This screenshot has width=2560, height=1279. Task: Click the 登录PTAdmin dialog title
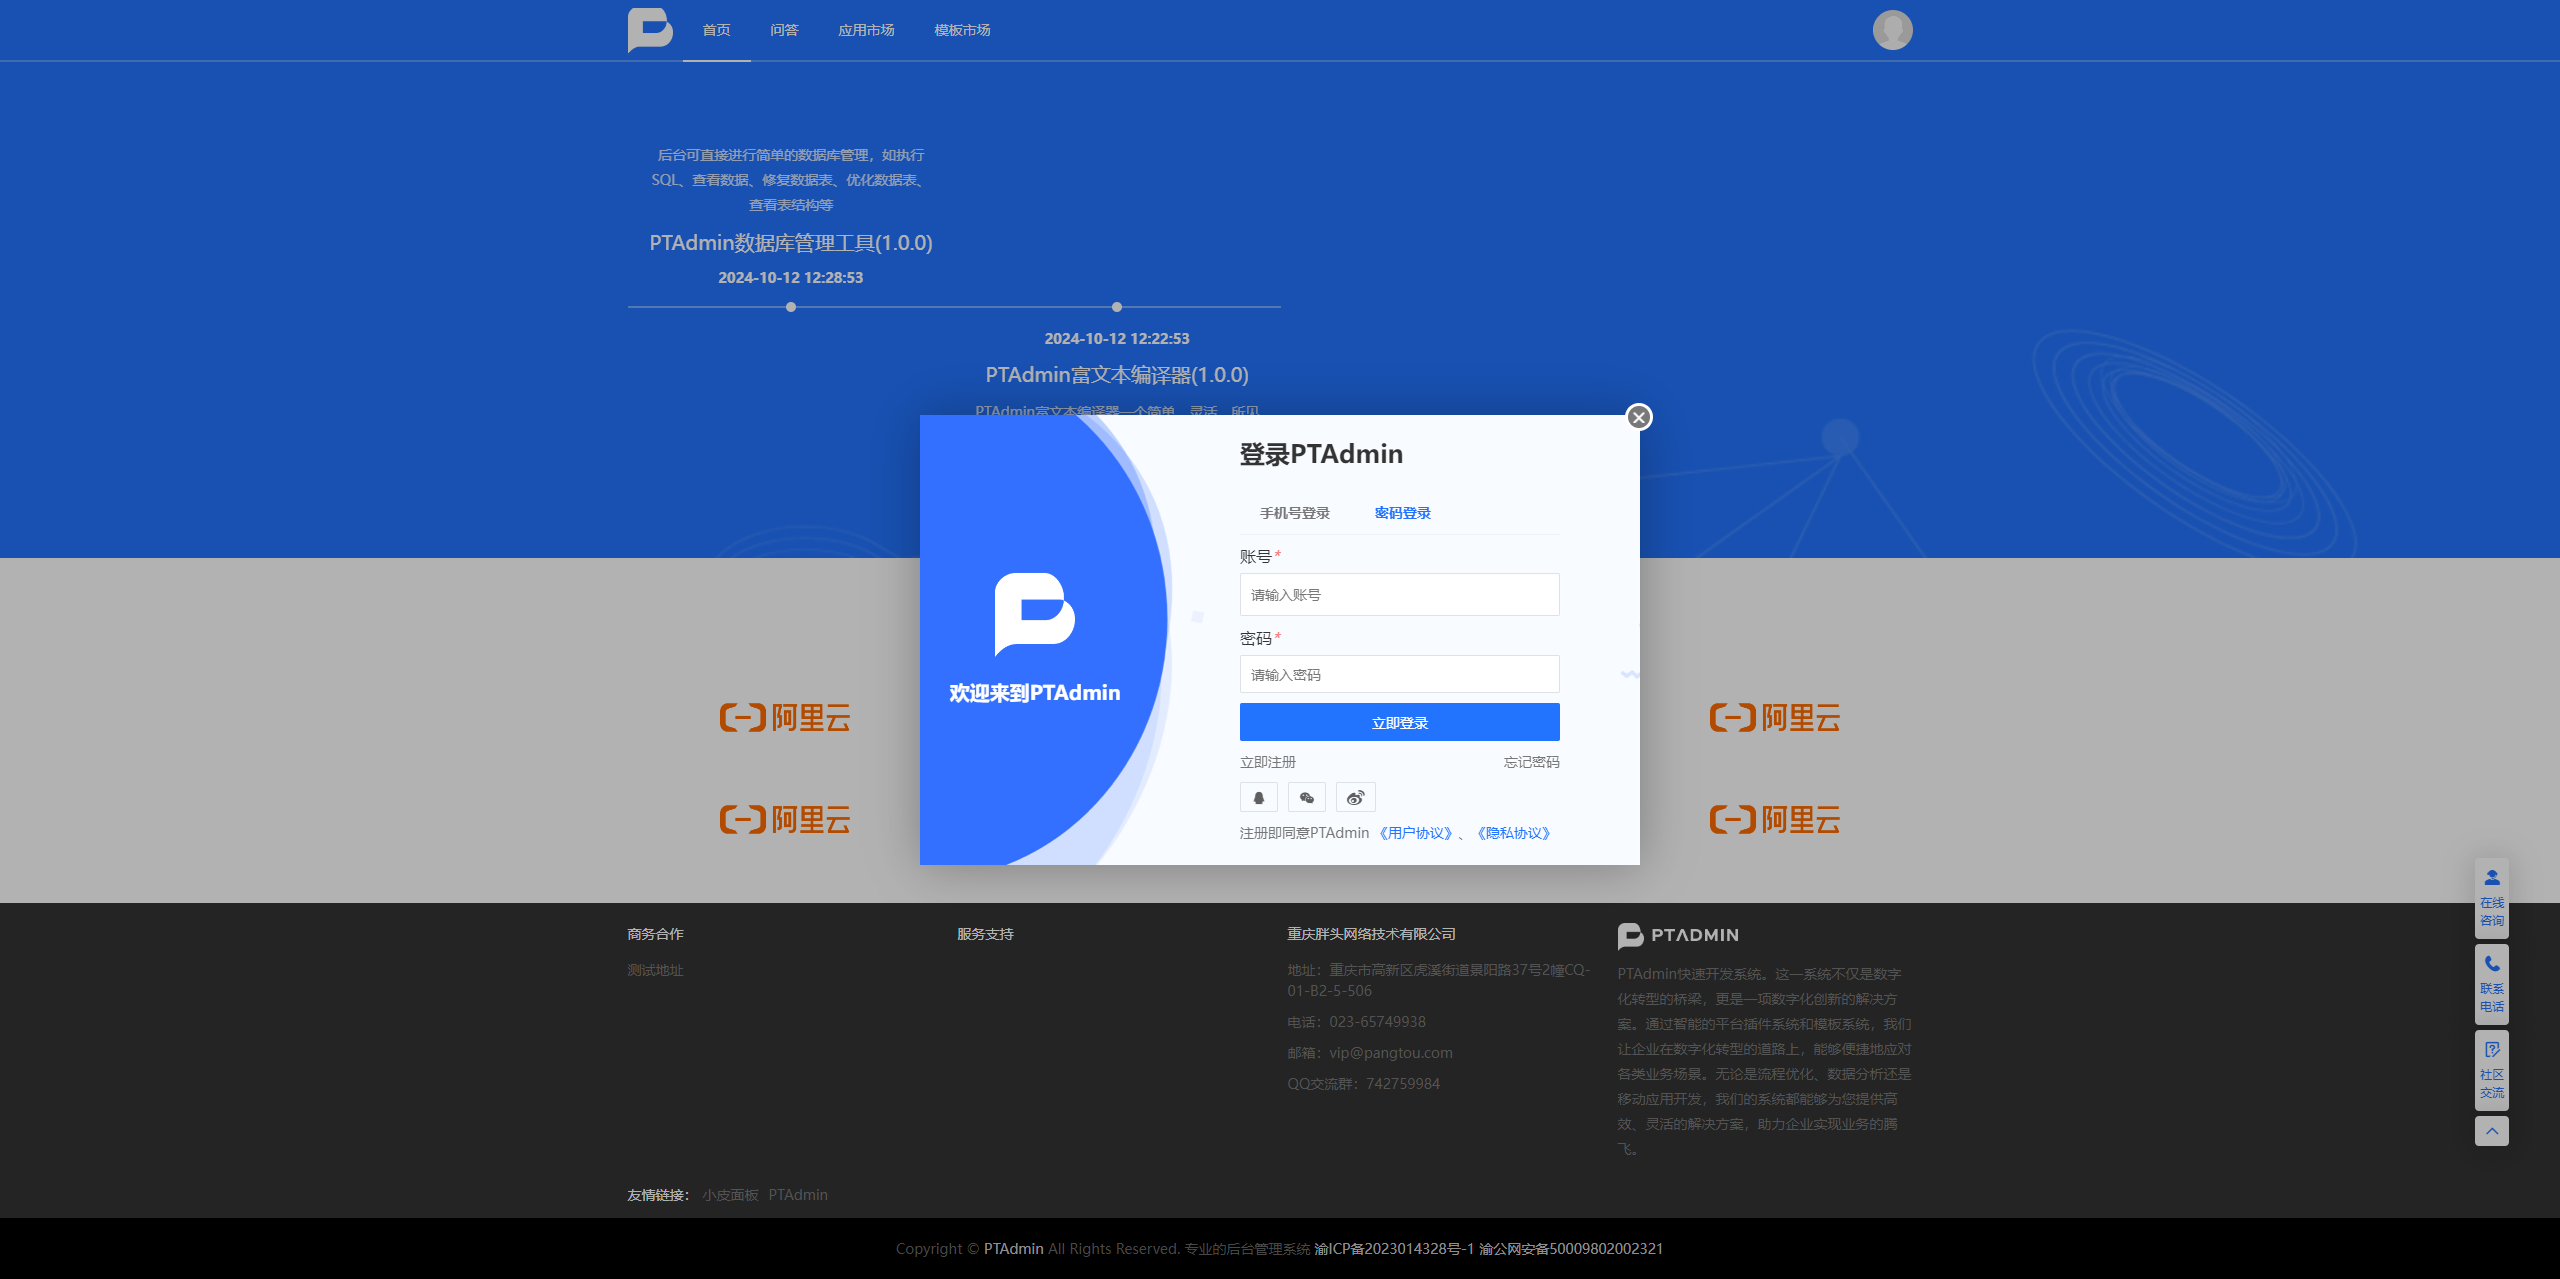point(1320,454)
